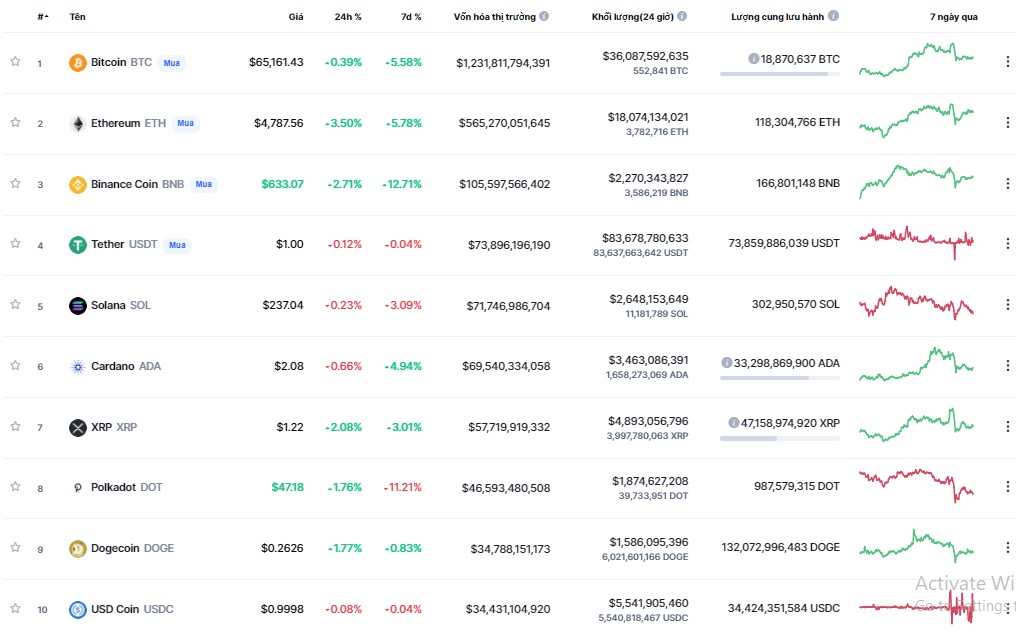Open the Solana 7-day sparkline chart
The width and height of the screenshot is (1016, 636).
(916, 303)
